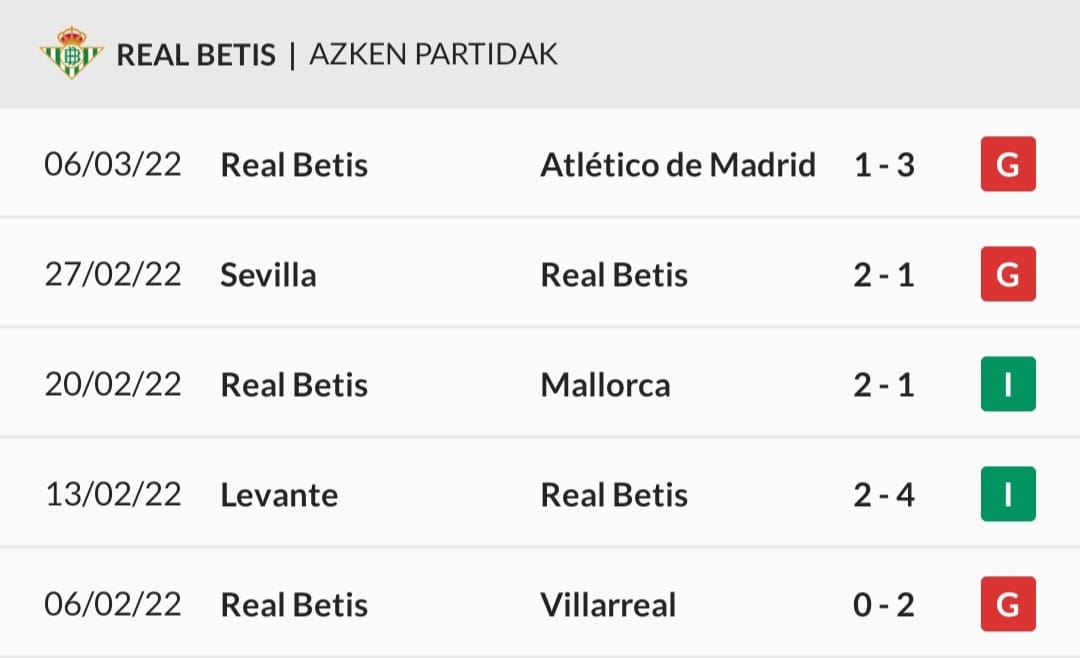Click the date 06/03/22

click(113, 164)
